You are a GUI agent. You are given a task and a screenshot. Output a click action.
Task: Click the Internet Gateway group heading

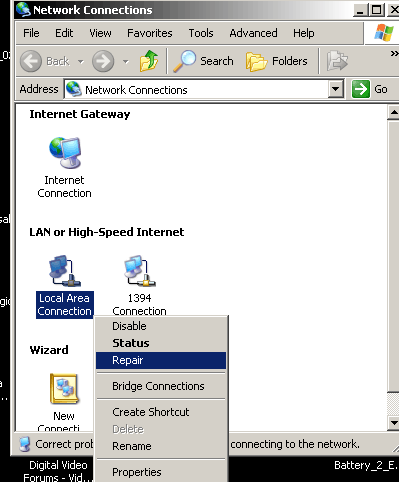tap(80, 114)
